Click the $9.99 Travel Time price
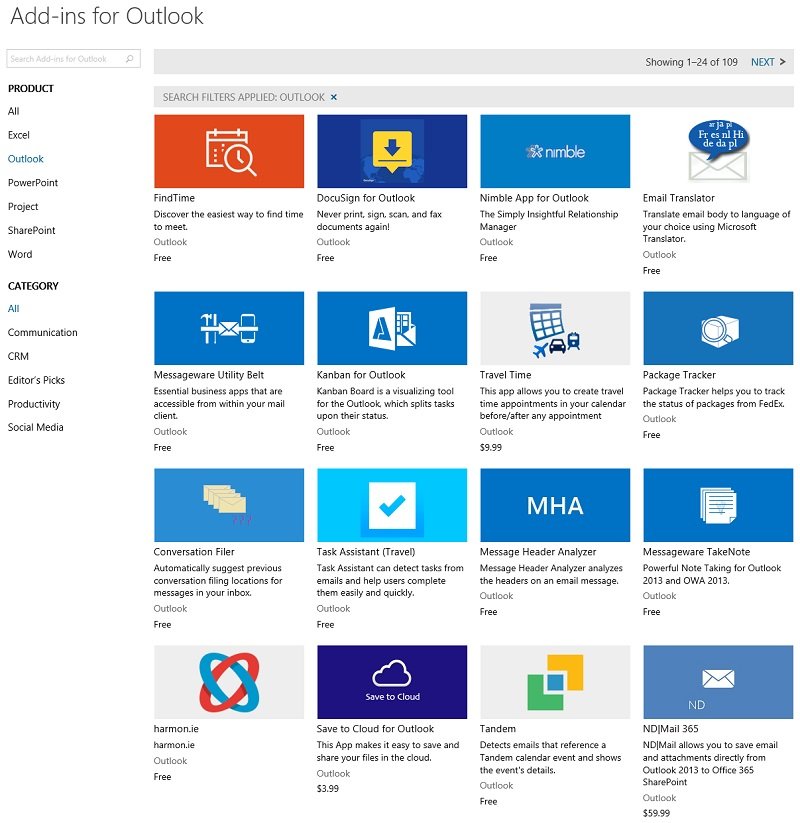The width and height of the screenshot is (800, 823). [491, 448]
